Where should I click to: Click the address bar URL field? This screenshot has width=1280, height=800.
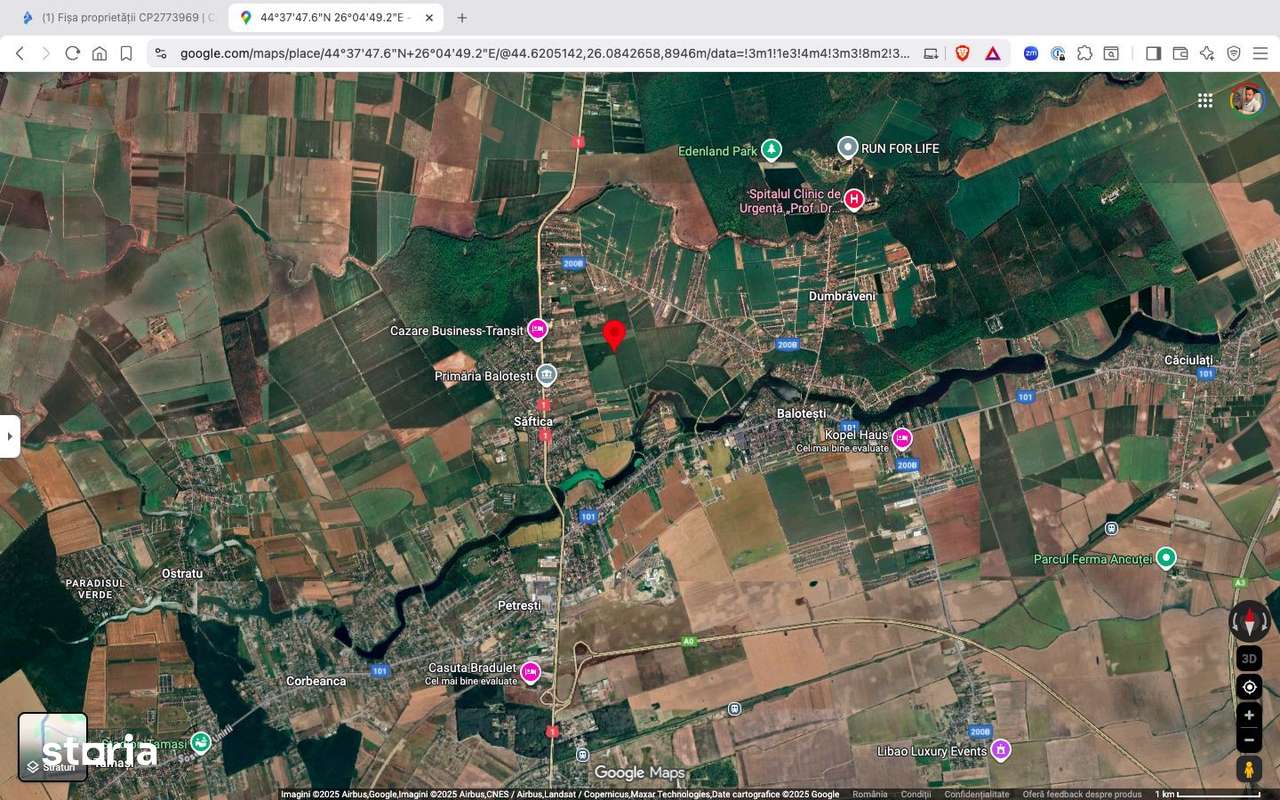[x=540, y=53]
